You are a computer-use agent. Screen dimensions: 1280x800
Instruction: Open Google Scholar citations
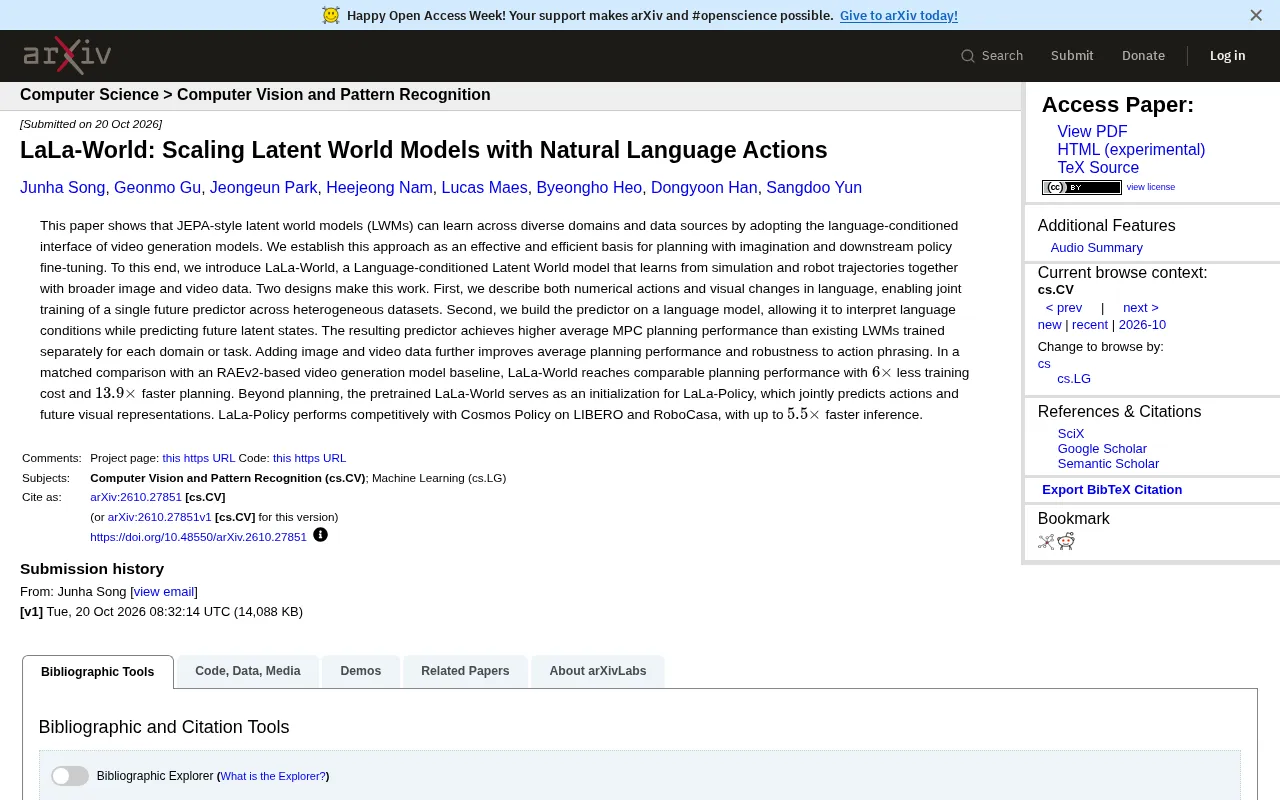(1102, 449)
